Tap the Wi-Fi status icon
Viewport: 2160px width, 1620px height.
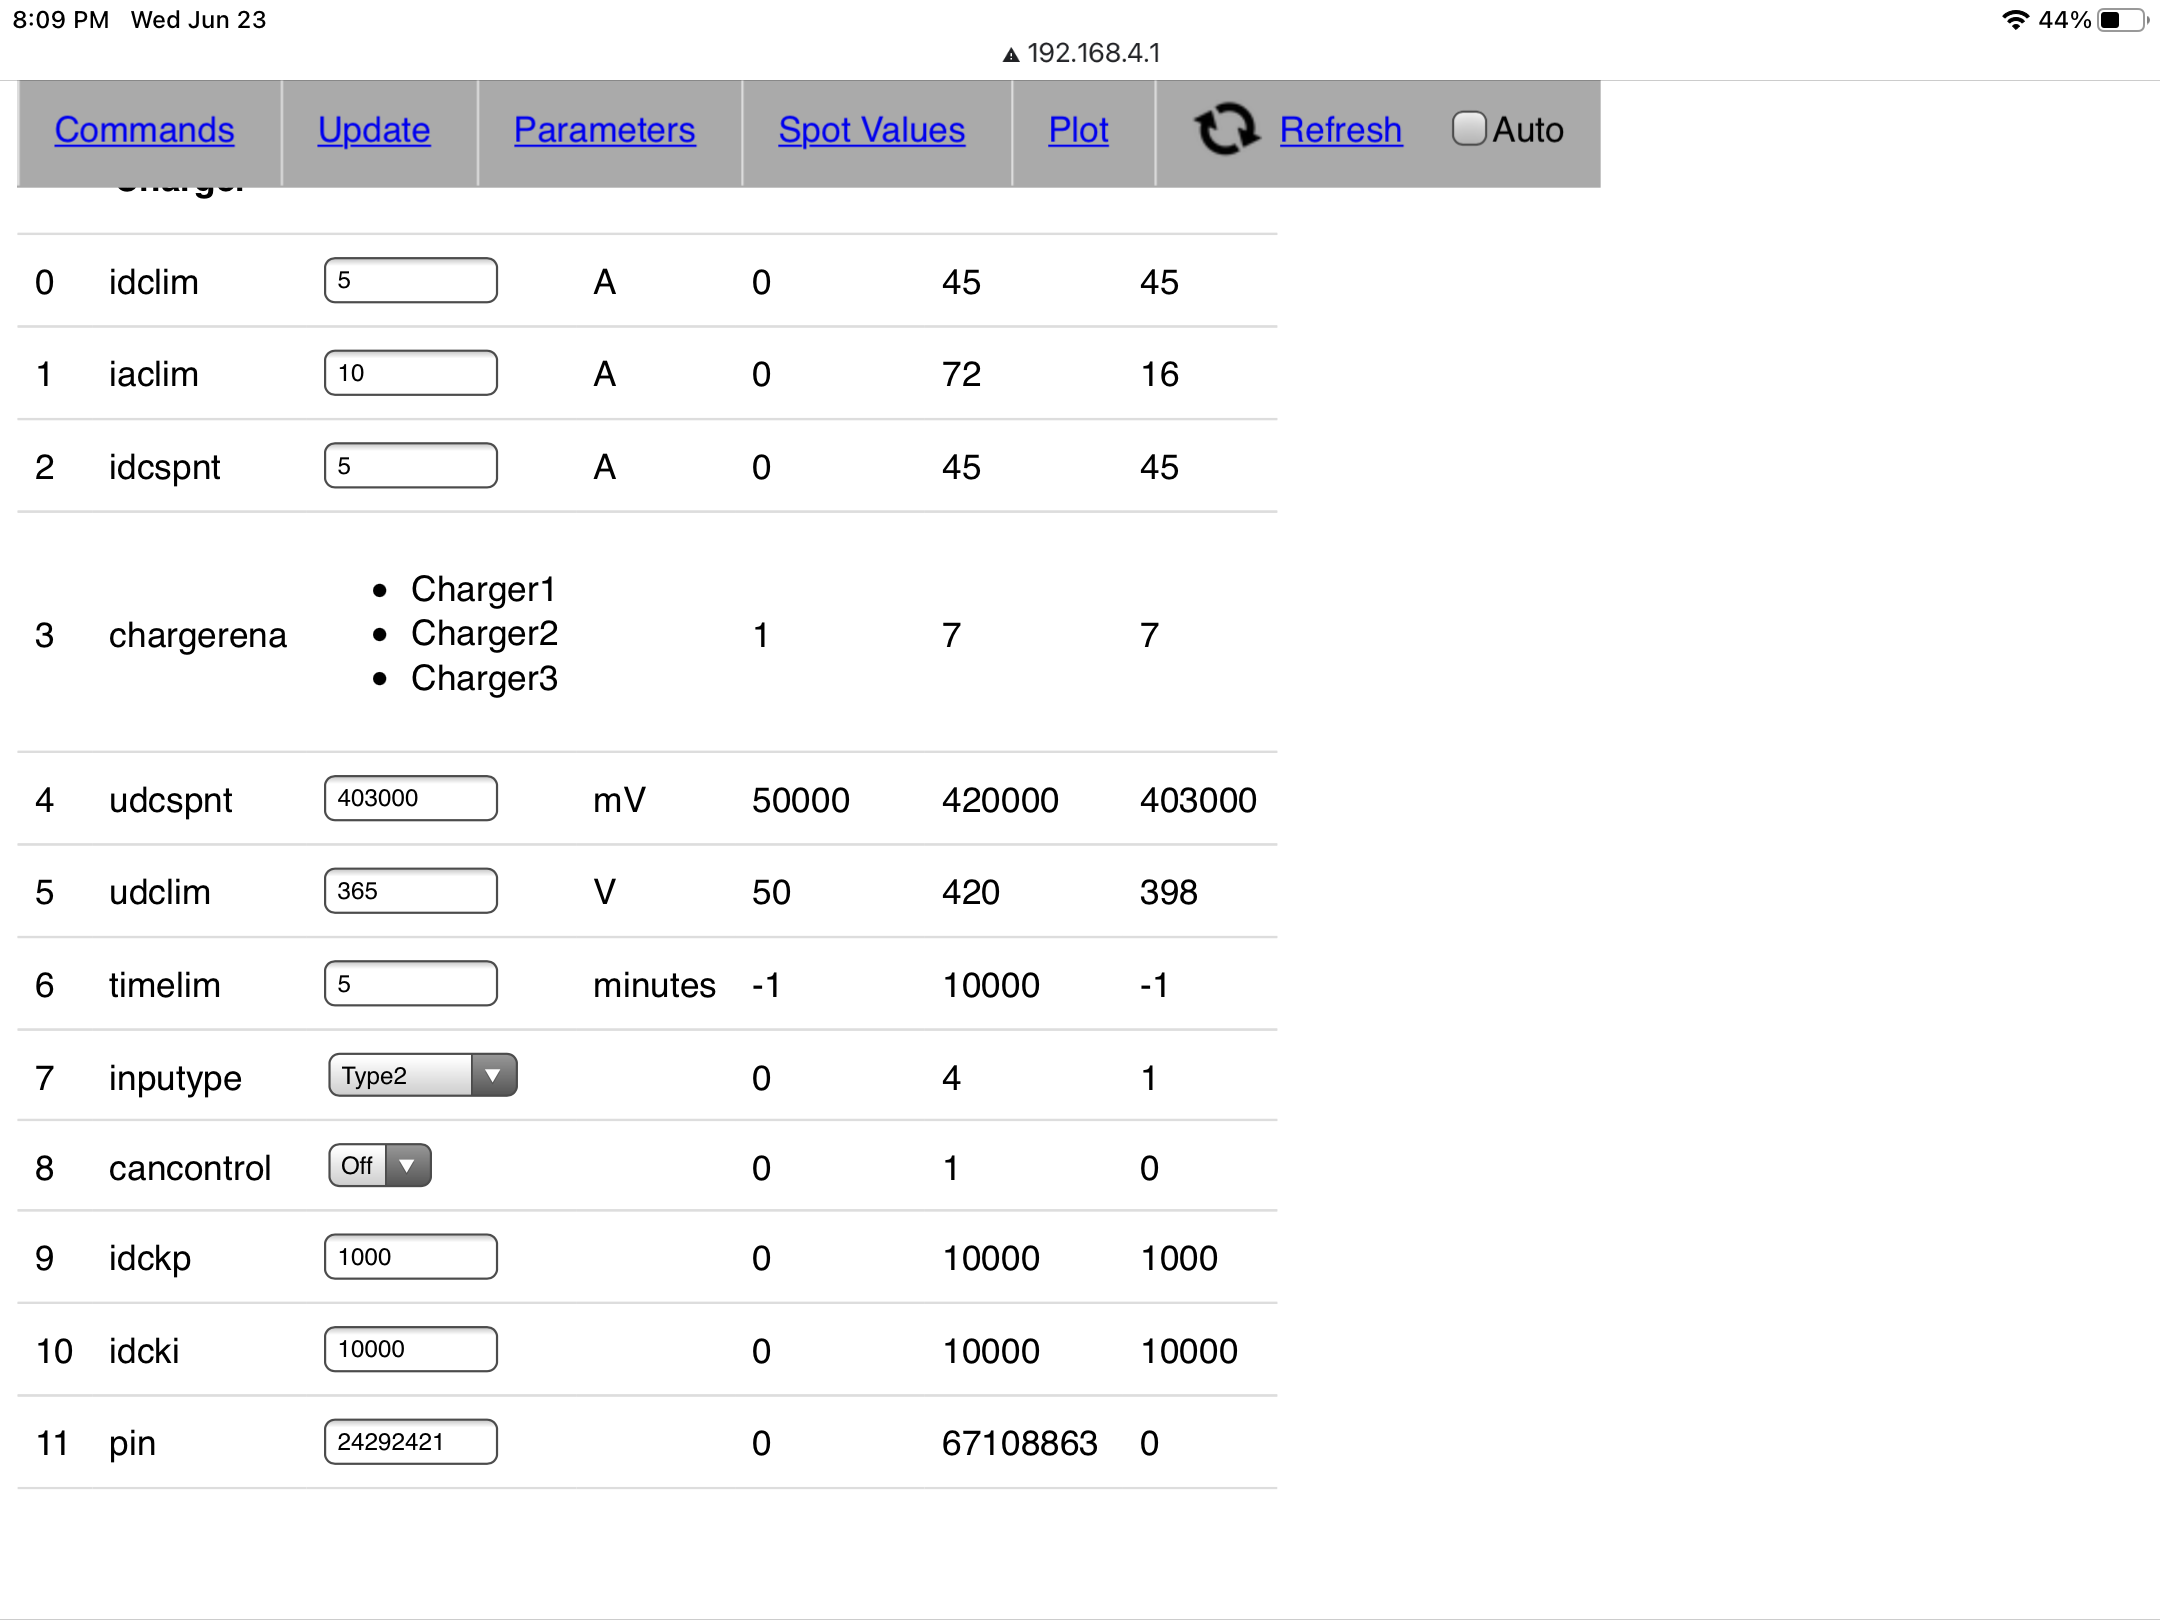click(x=2014, y=20)
